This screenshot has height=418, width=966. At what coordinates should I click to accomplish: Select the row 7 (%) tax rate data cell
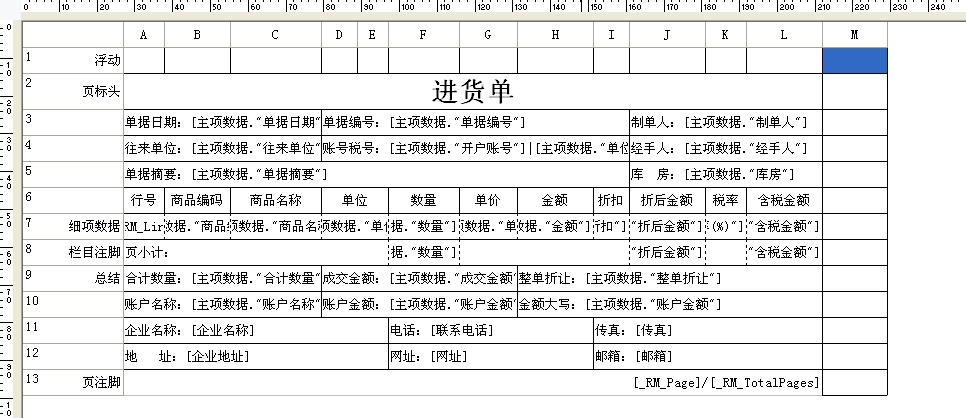pyautogui.click(x=726, y=226)
